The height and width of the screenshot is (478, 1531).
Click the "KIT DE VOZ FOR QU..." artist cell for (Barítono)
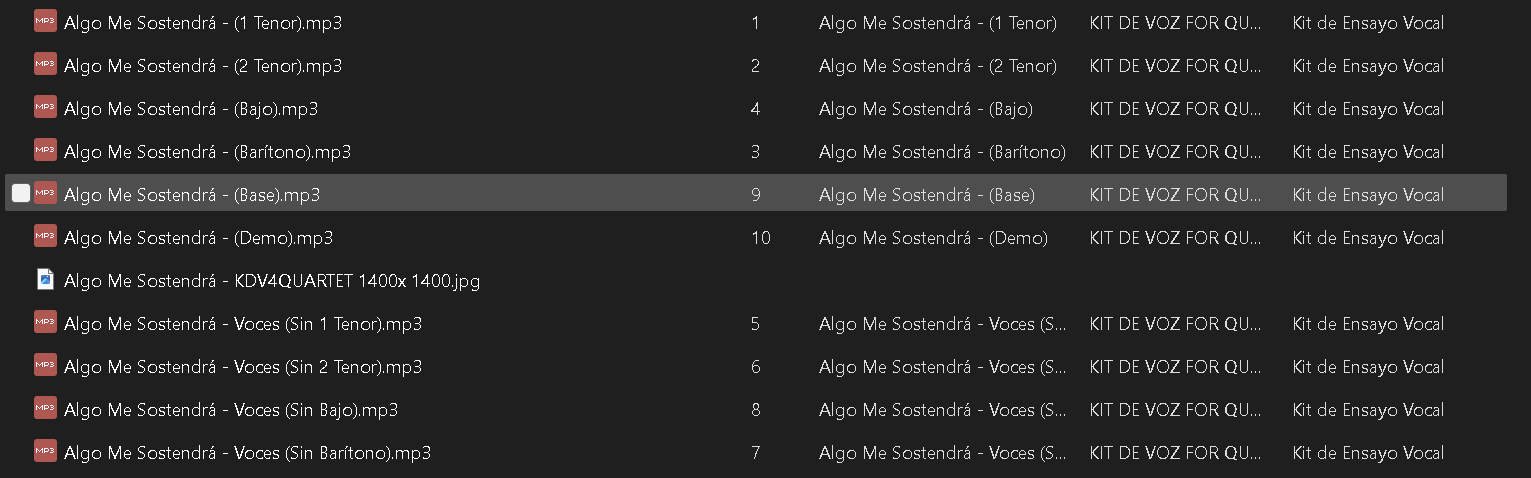click(x=1175, y=152)
